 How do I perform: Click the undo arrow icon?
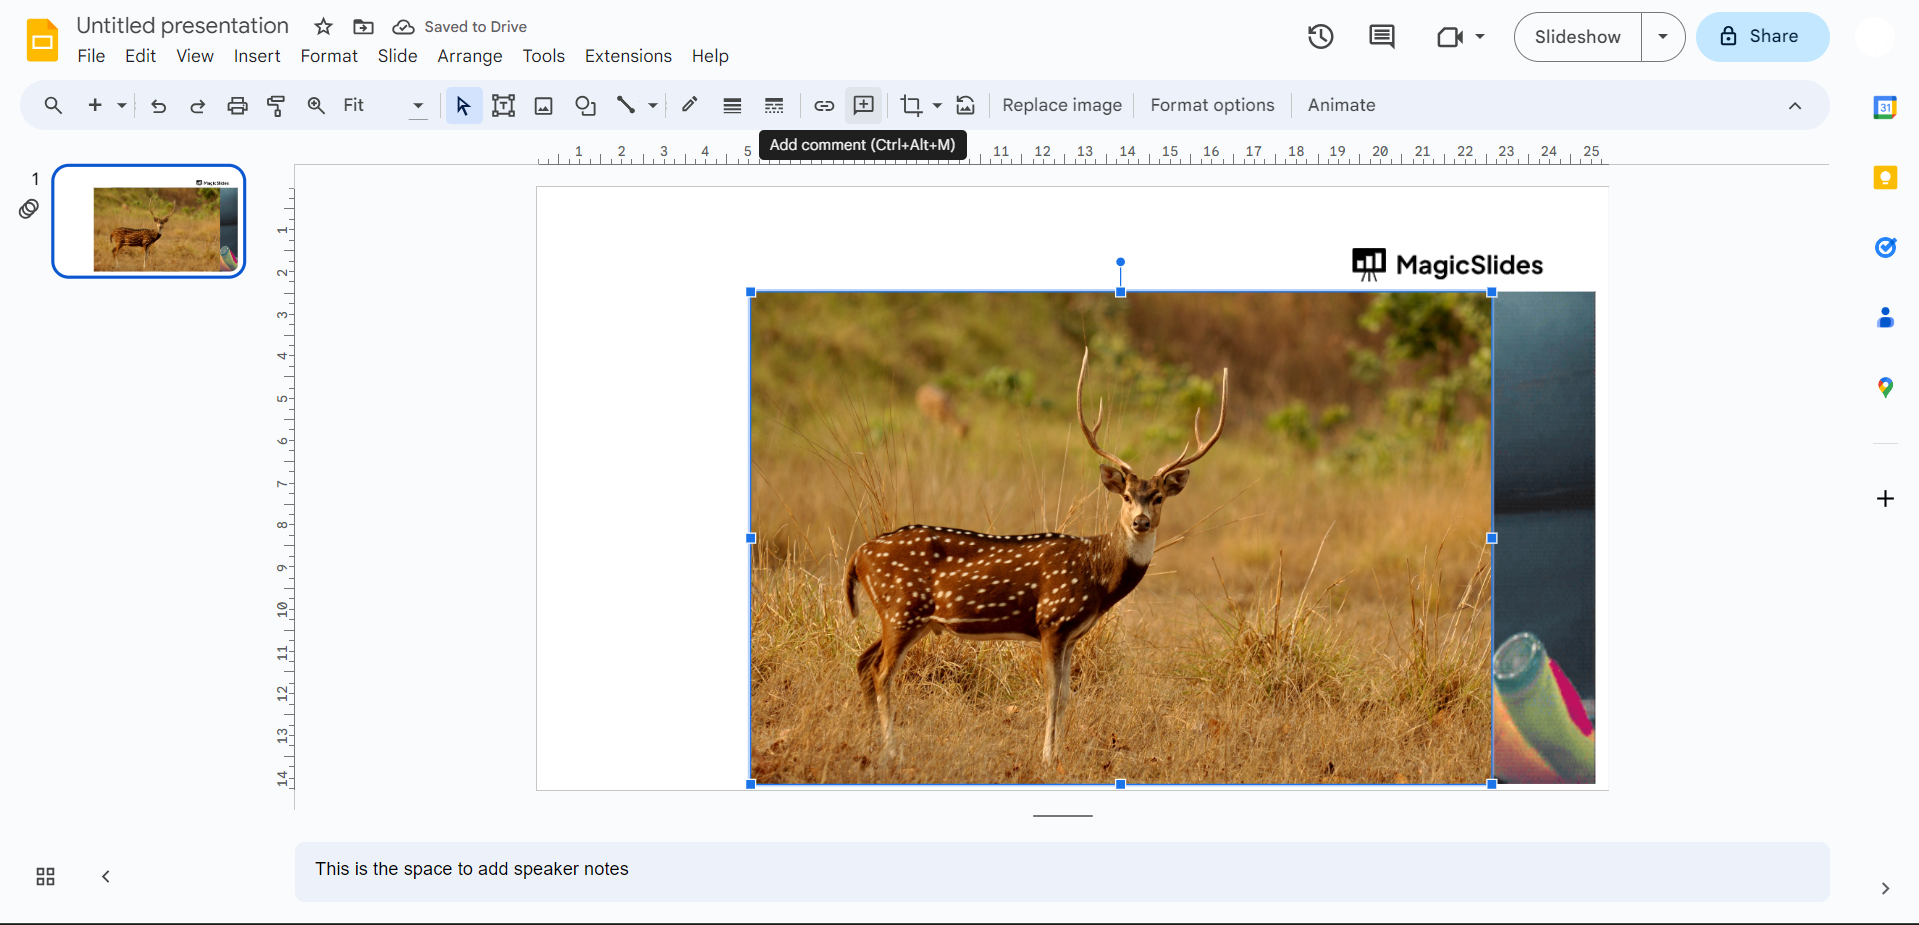point(158,106)
